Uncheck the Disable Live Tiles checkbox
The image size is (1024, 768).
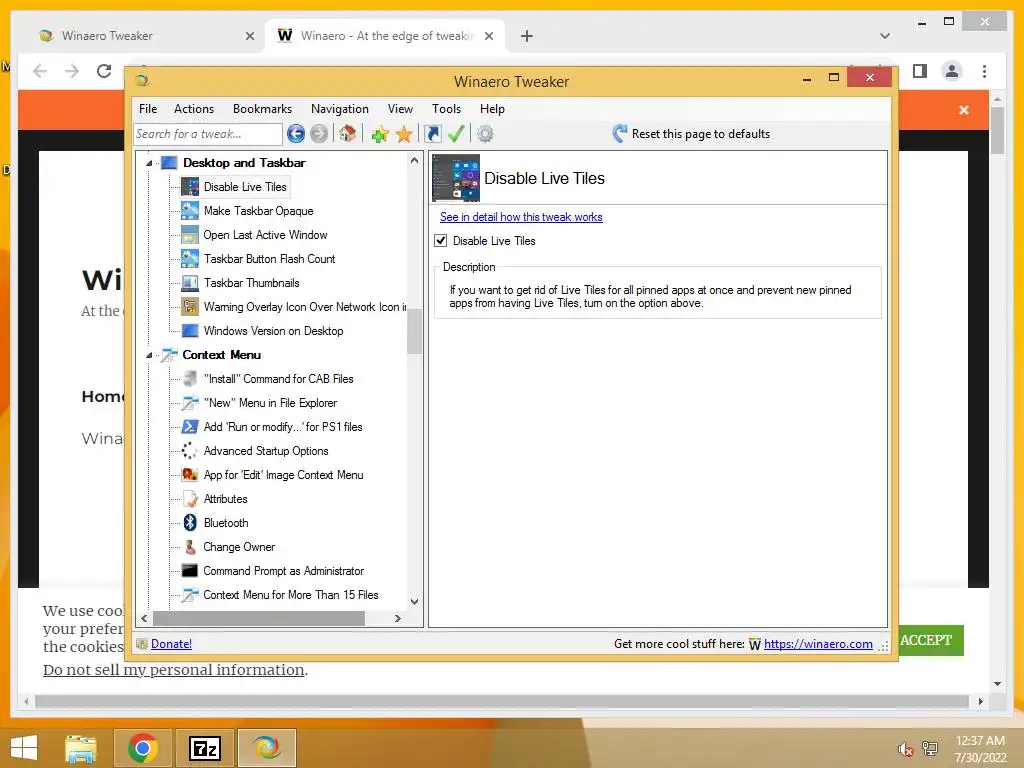click(x=441, y=240)
